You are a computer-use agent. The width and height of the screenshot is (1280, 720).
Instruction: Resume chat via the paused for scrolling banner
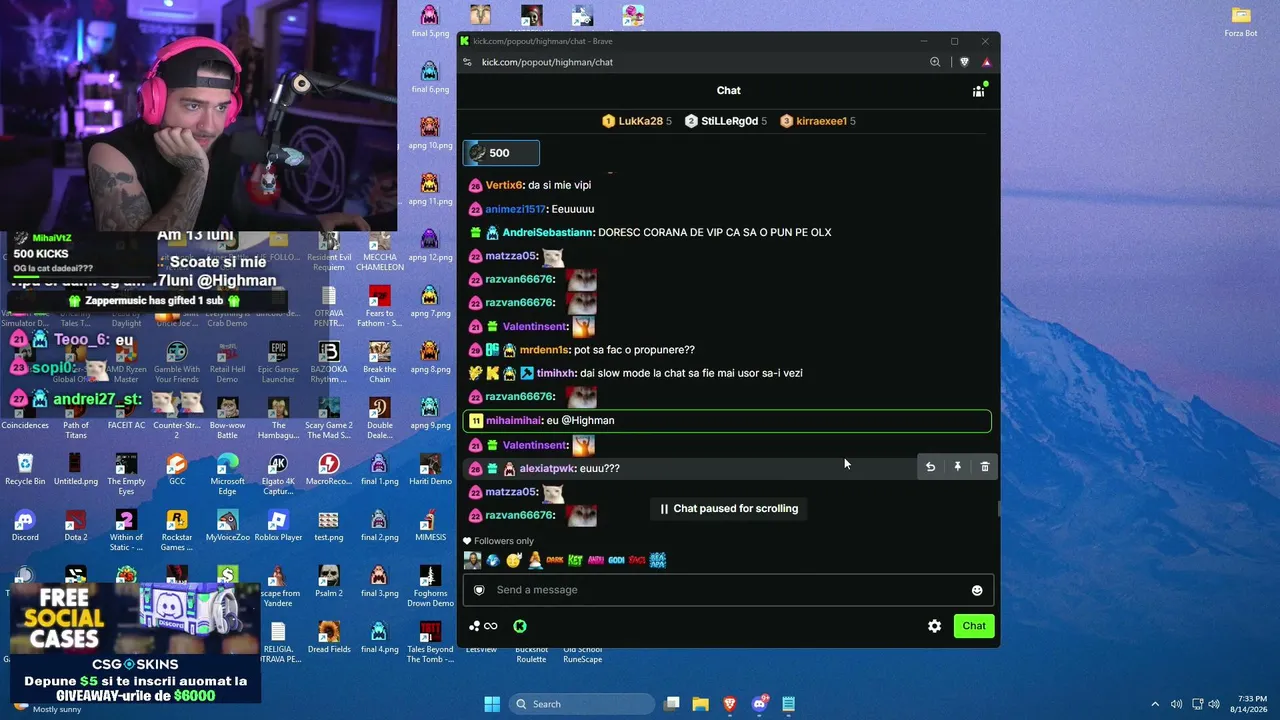(x=728, y=509)
